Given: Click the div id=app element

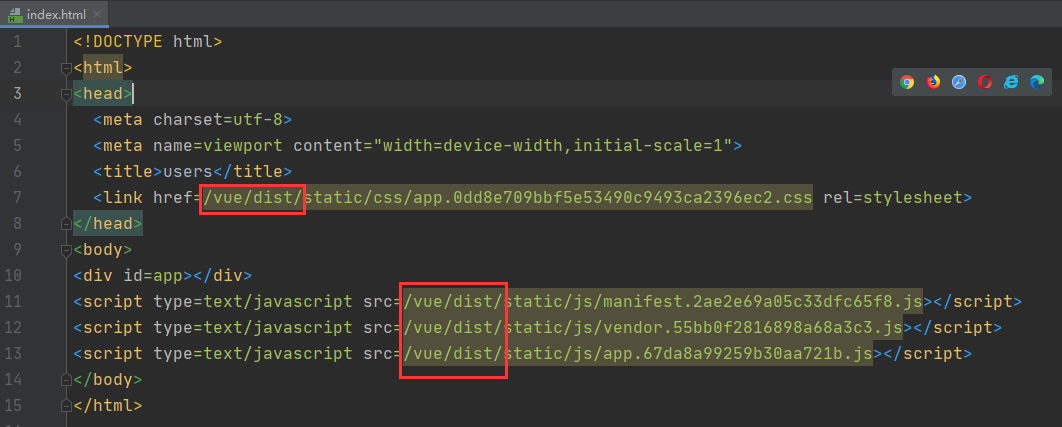Looking at the screenshot, I should pyautogui.click(x=163, y=276).
